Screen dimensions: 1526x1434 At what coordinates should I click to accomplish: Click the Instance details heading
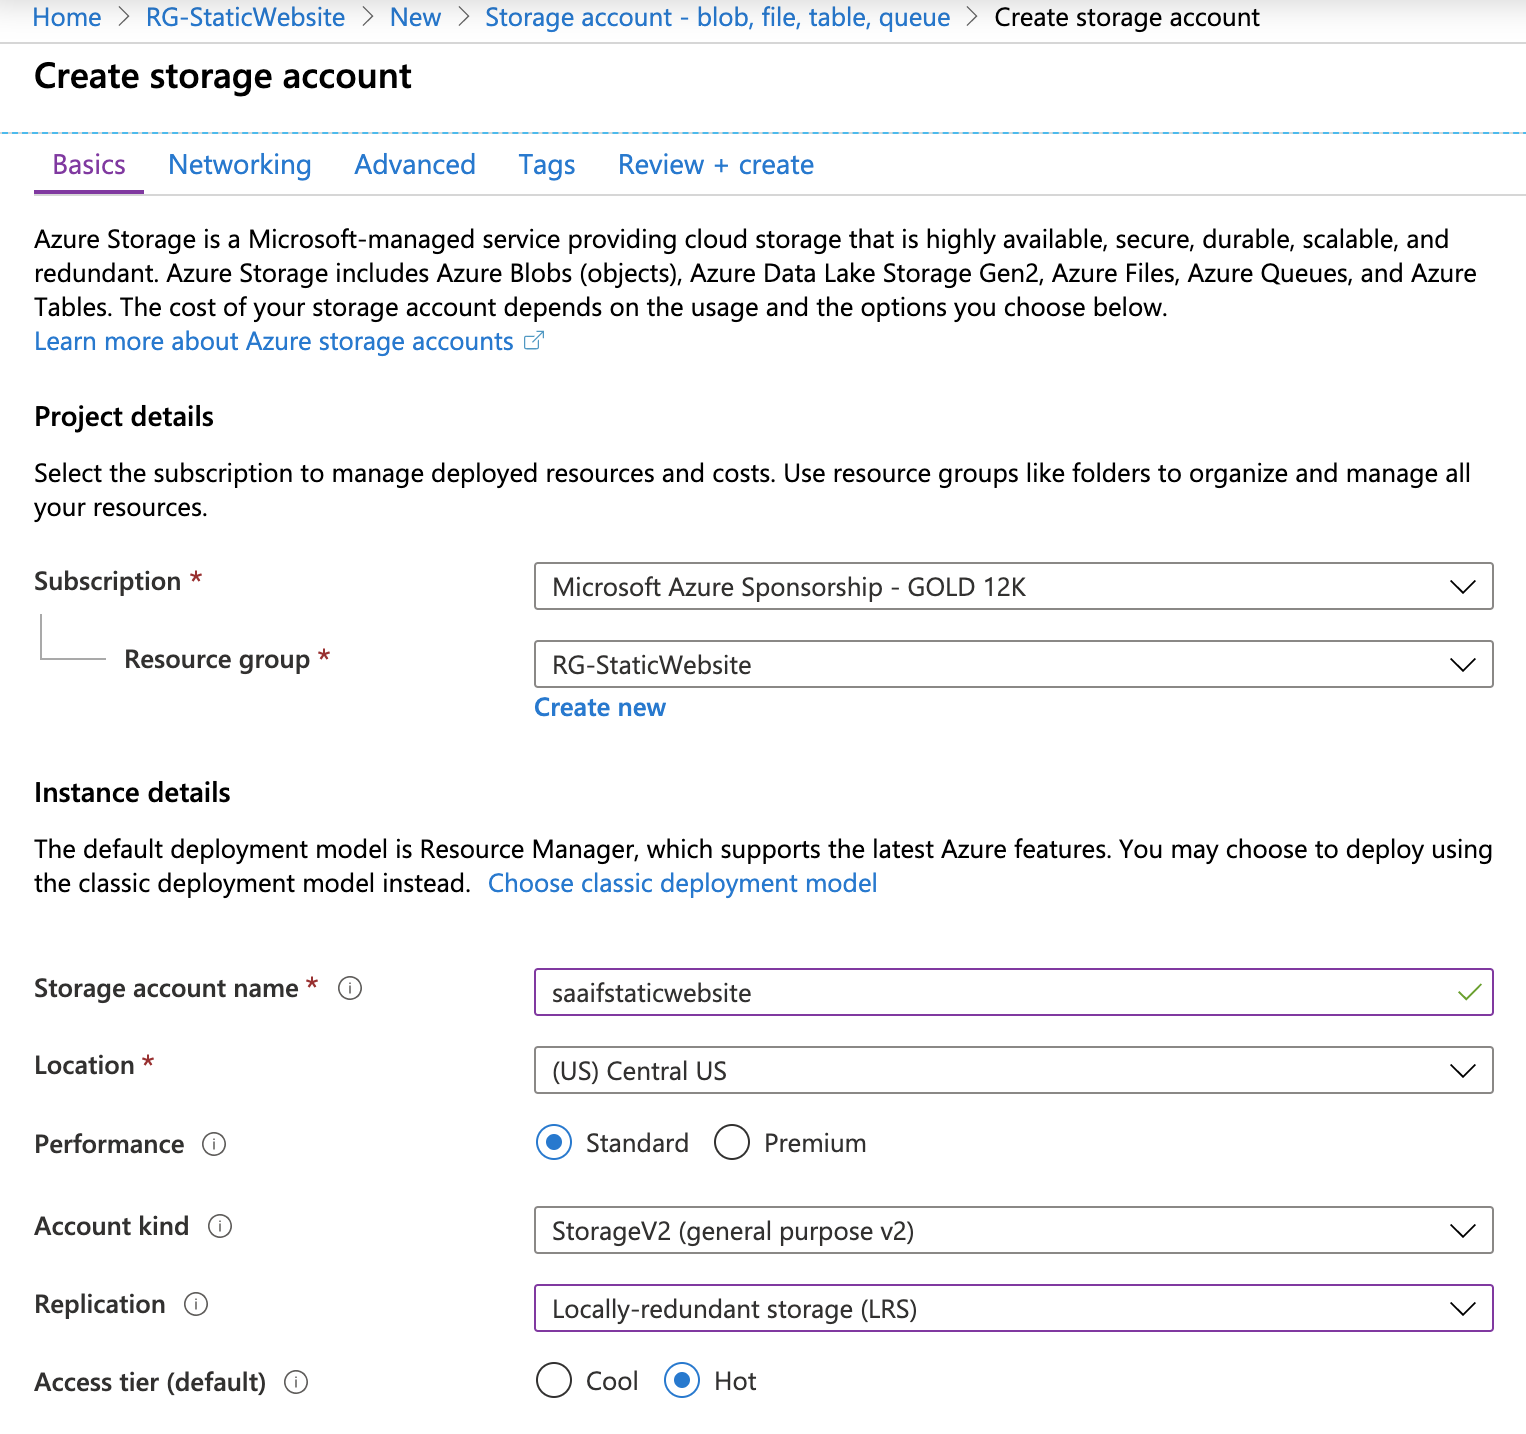point(132,792)
